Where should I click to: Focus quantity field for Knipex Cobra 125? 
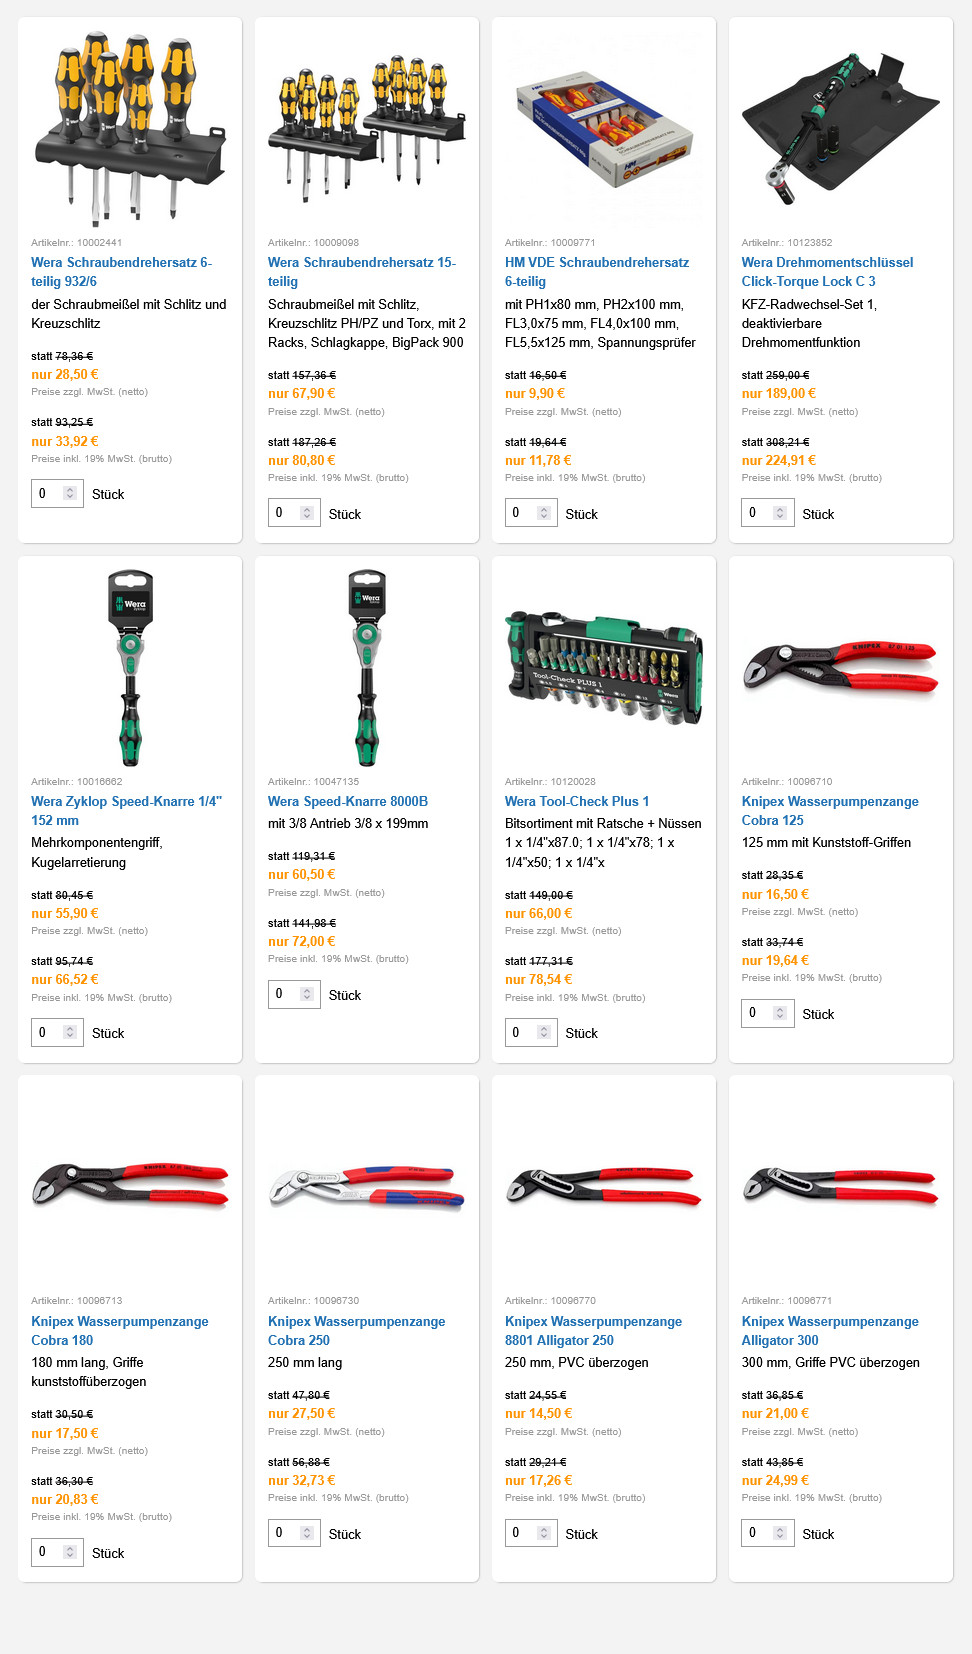click(767, 1013)
